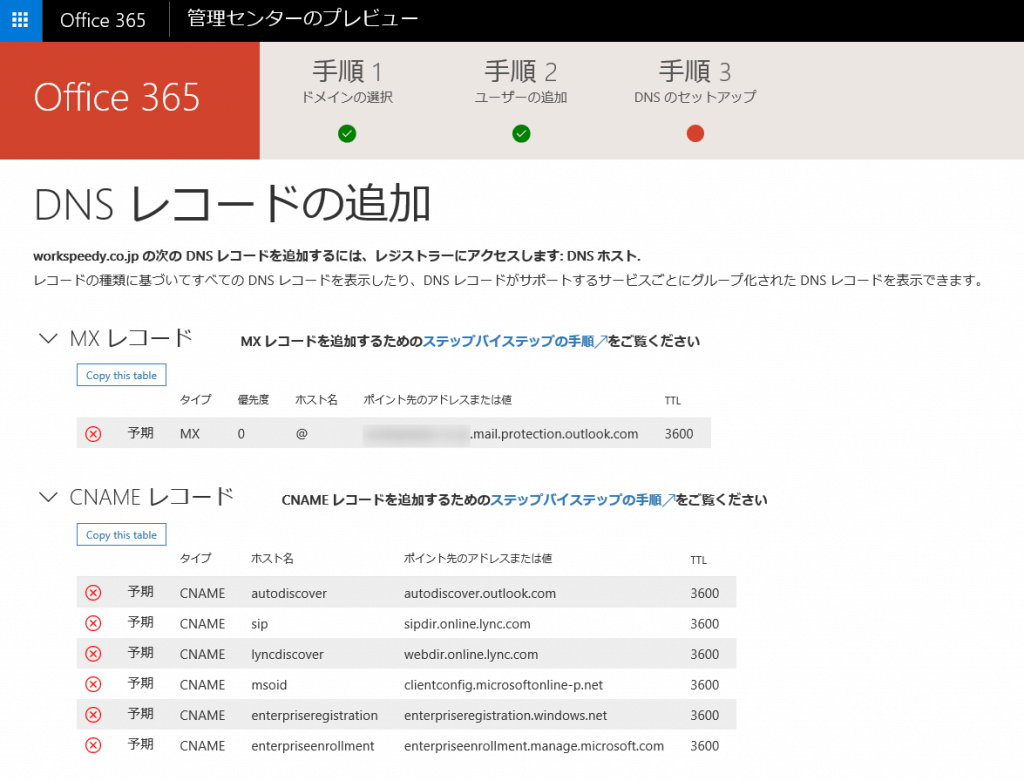Click green checkmark under 手順 2
Screen dimensions: 1024x781
click(521, 134)
